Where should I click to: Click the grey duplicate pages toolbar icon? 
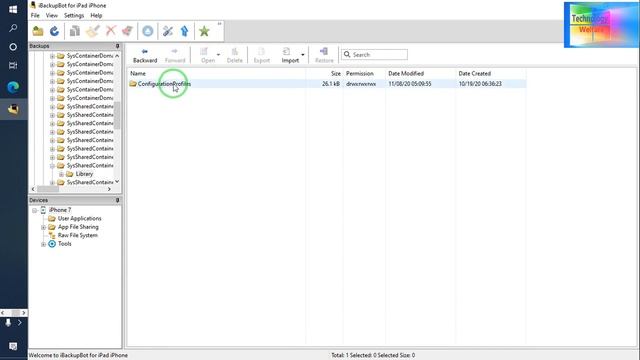coord(75,31)
